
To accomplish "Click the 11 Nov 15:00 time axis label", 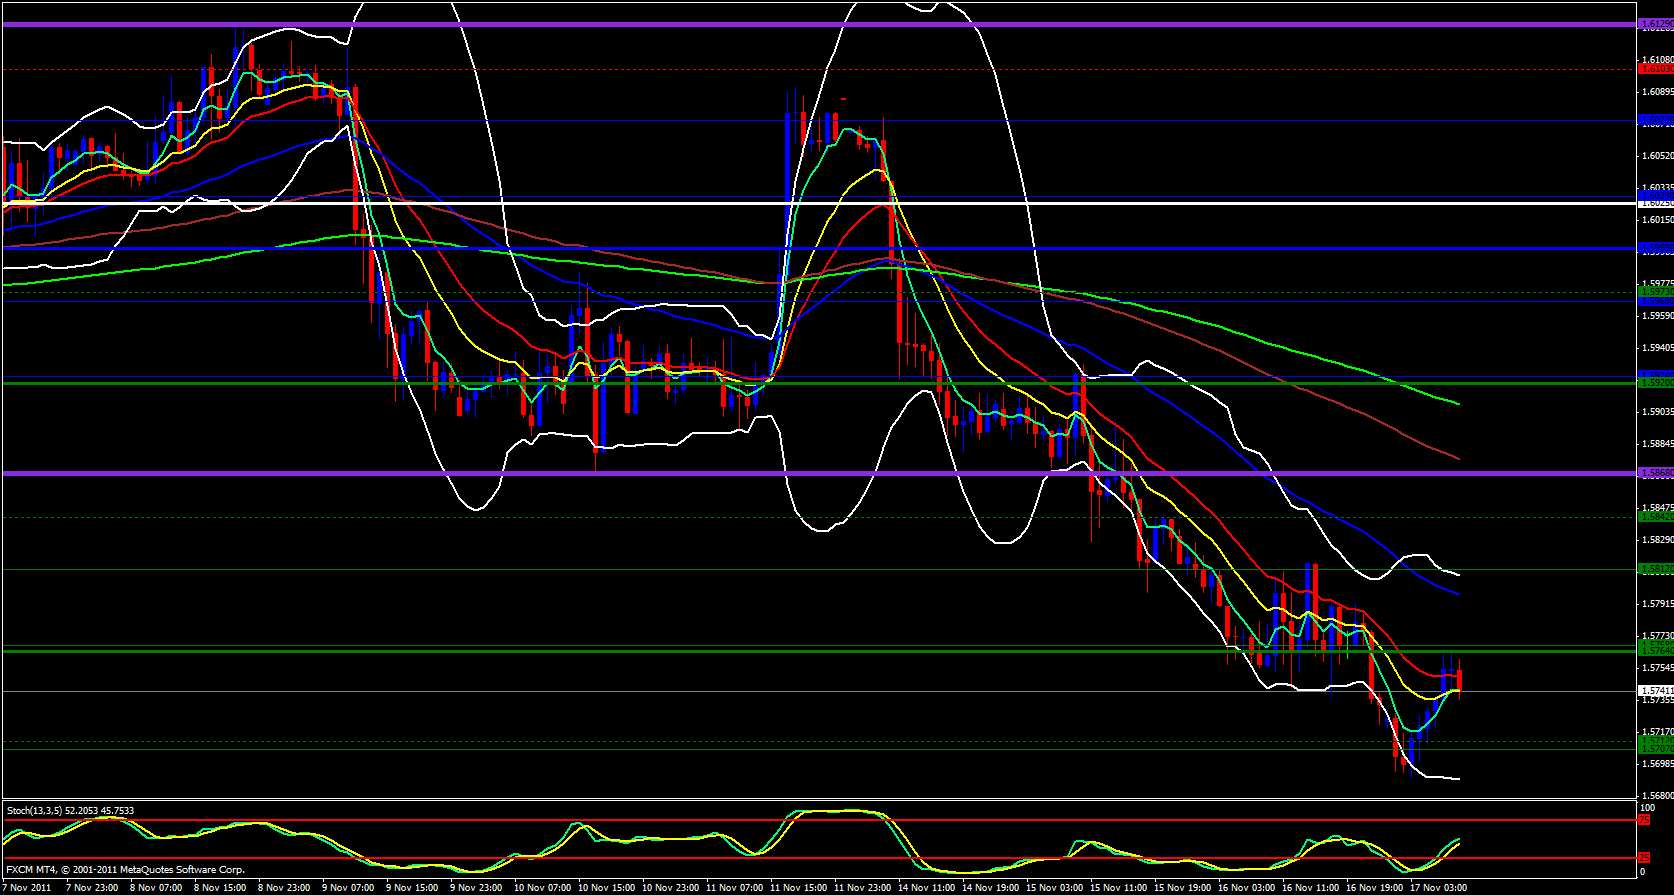I will coord(801,887).
